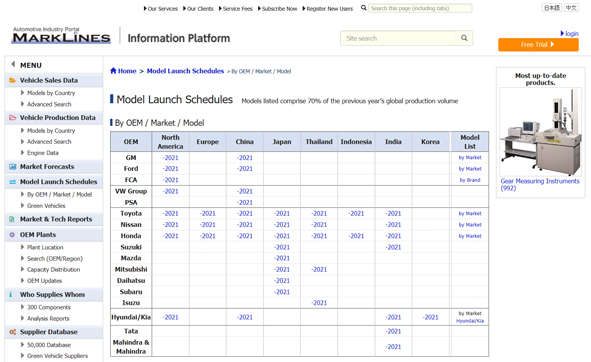Viewport: 591px width, 362px height.
Task: Click the Model Launch Schedules sidebar icon
Action: pyautogui.click(x=12, y=182)
